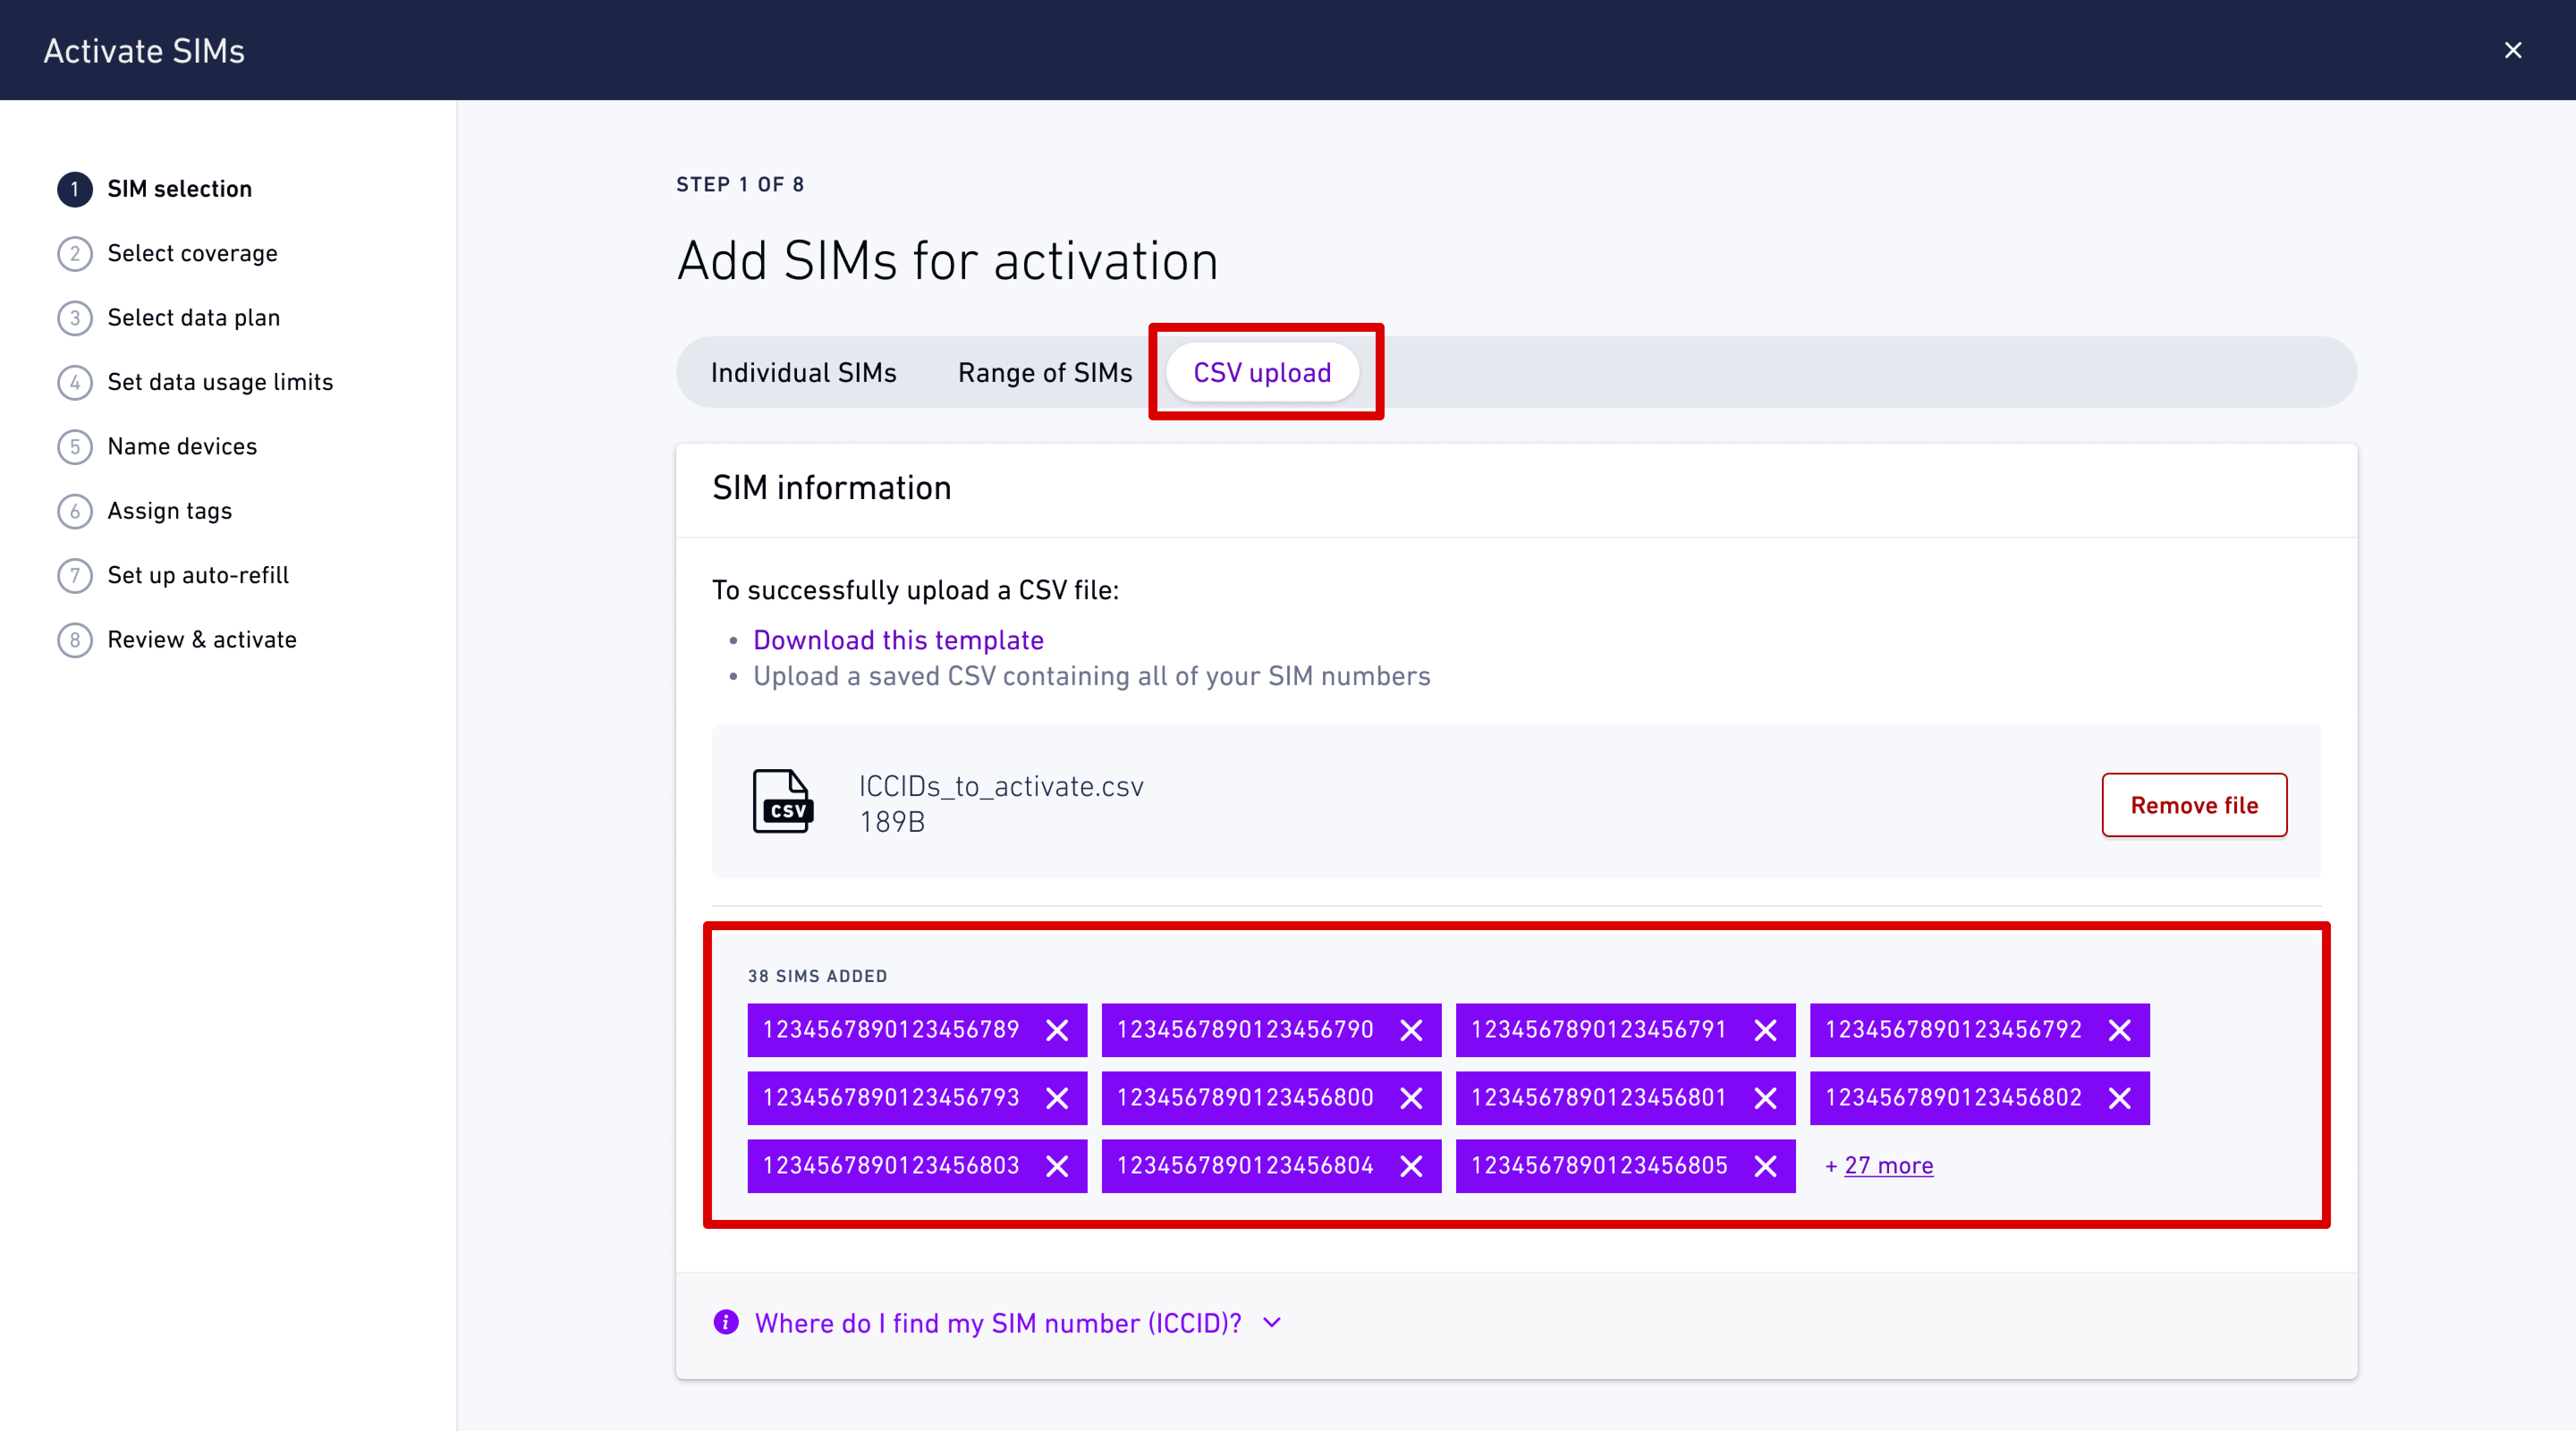Remove SIM chip ending in 456805
This screenshot has height=1431, width=2576.
(x=1765, y=1166)
